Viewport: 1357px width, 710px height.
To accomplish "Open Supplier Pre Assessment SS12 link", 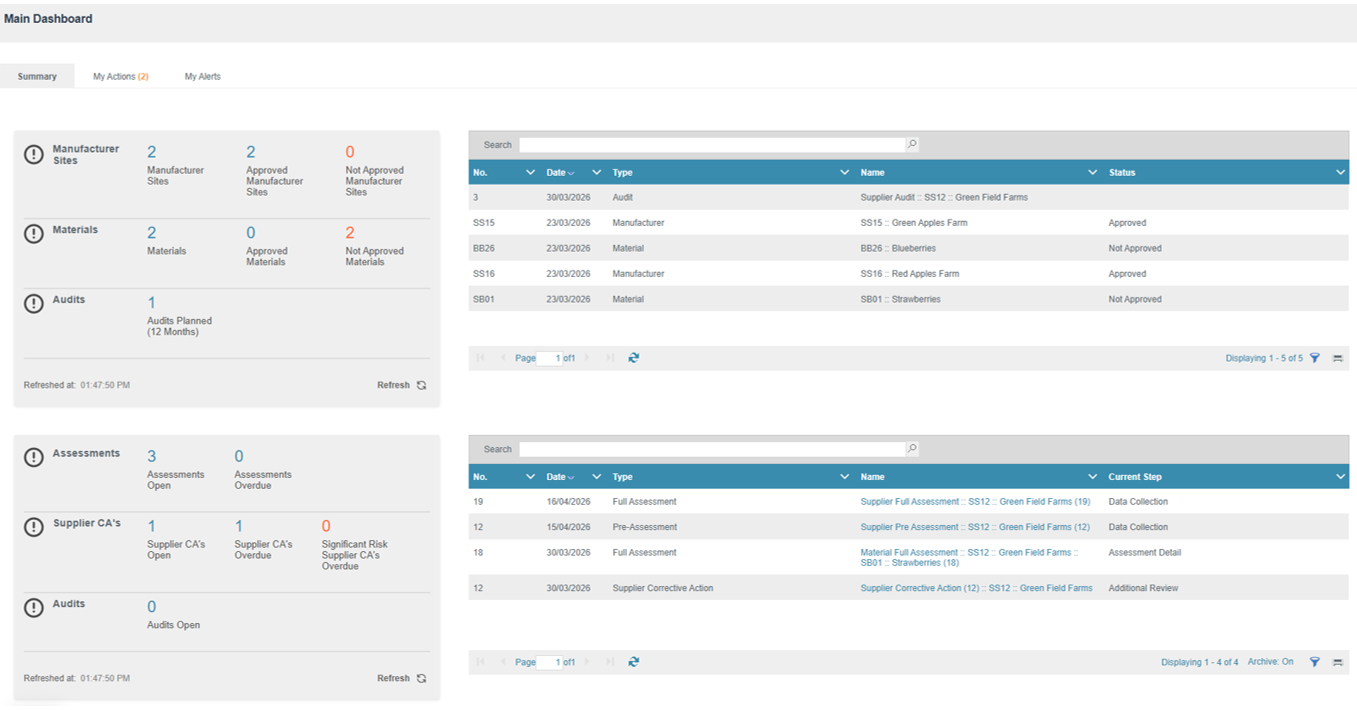I will click(975, 527).
